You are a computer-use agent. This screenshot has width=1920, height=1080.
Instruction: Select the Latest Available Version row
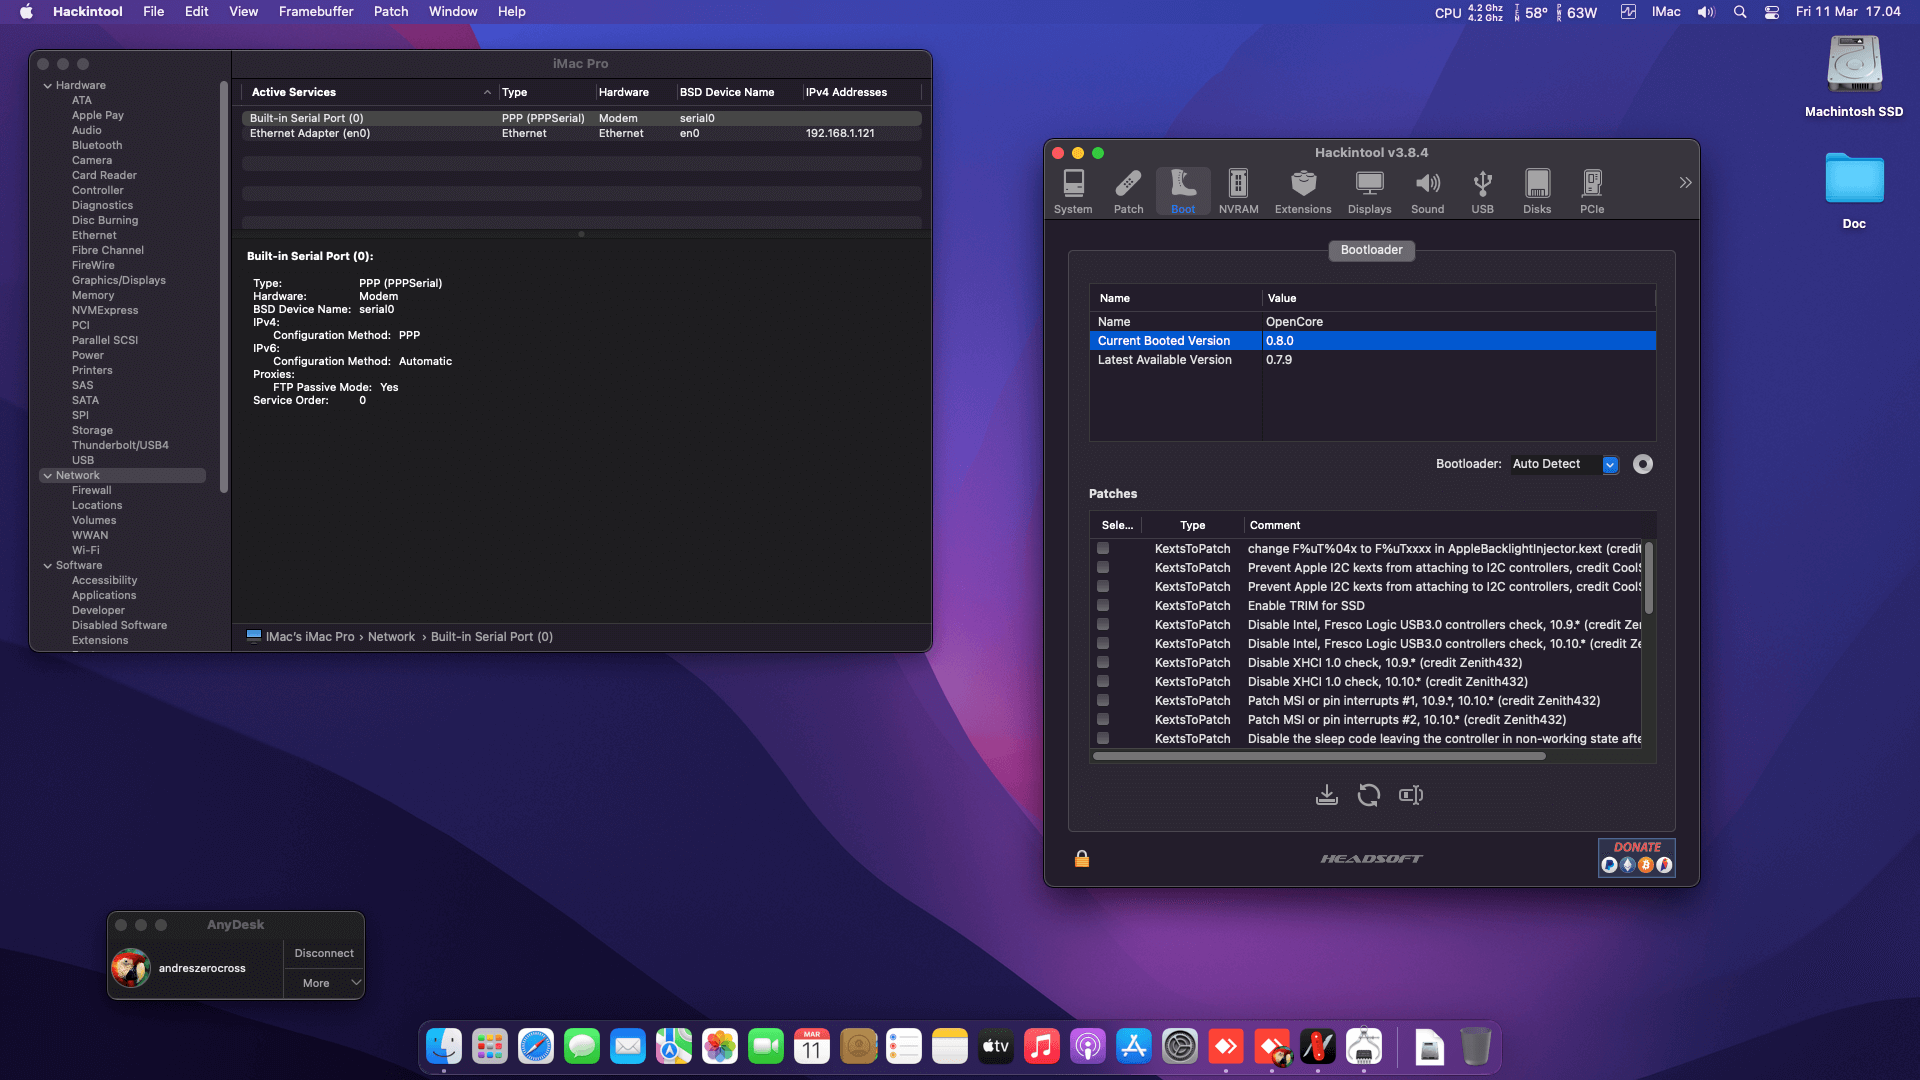pyautogui.click(x=1372, y=360)
